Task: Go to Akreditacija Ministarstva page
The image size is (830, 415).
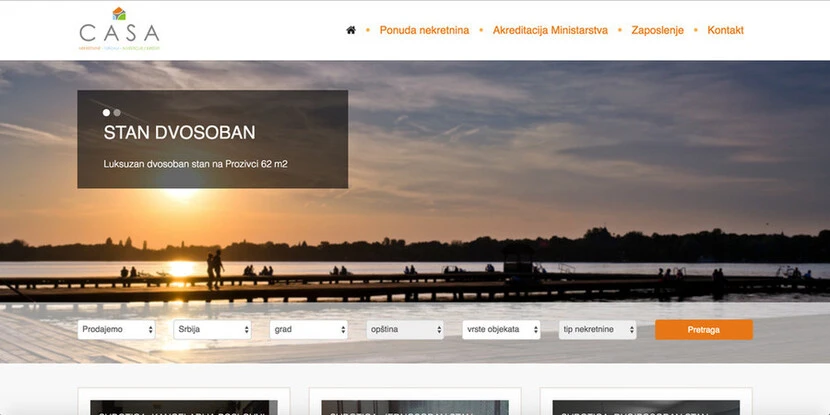Action: coord(550,30)
